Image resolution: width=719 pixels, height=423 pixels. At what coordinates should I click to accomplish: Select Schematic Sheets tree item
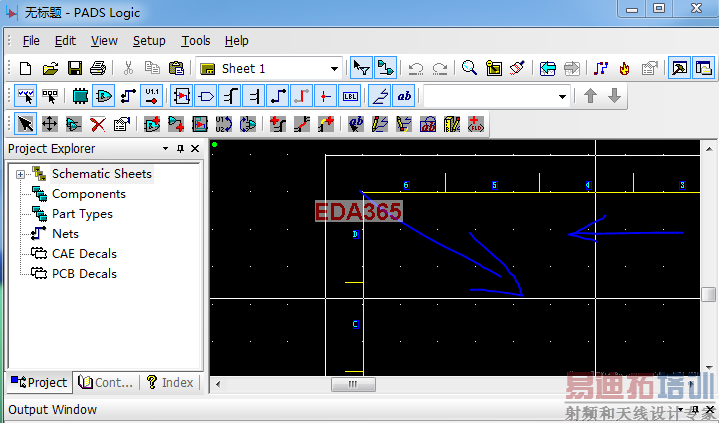tap(102, 174)
